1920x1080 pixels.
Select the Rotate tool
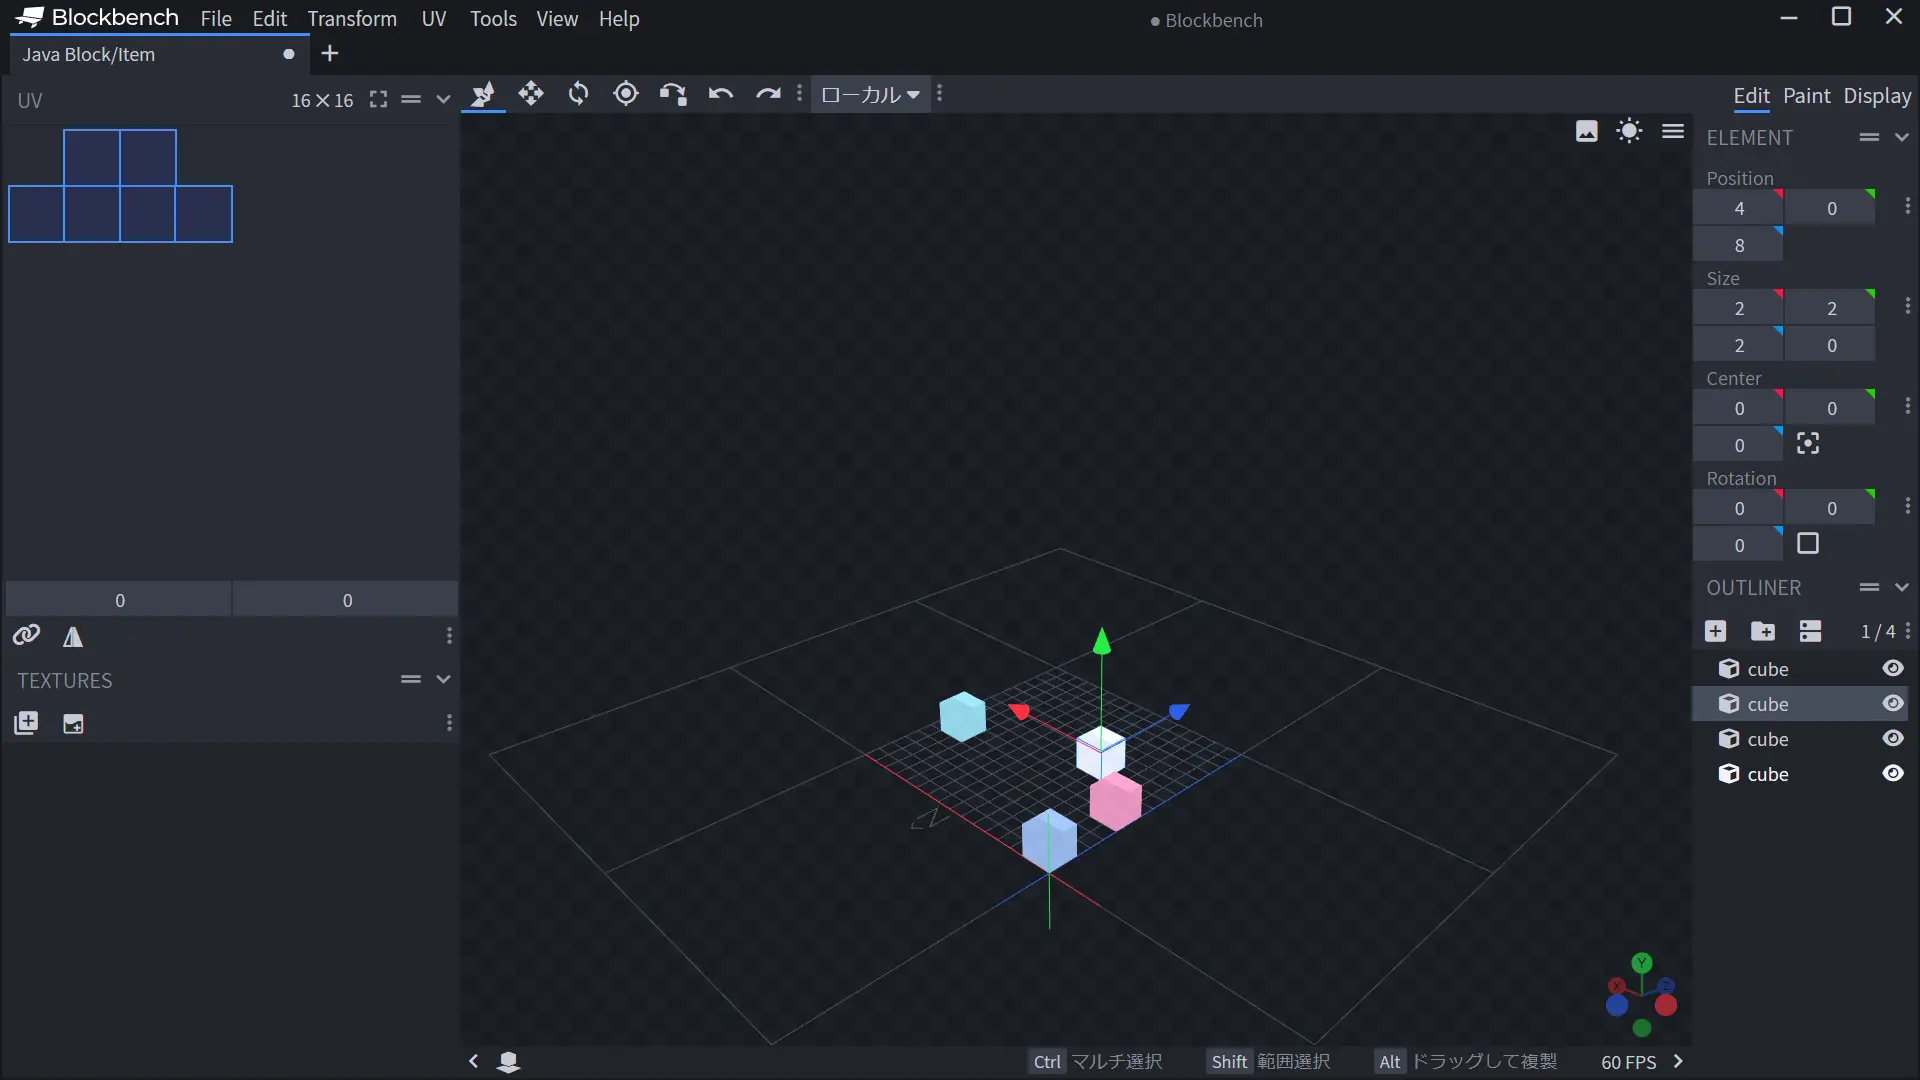pos(578,94)
